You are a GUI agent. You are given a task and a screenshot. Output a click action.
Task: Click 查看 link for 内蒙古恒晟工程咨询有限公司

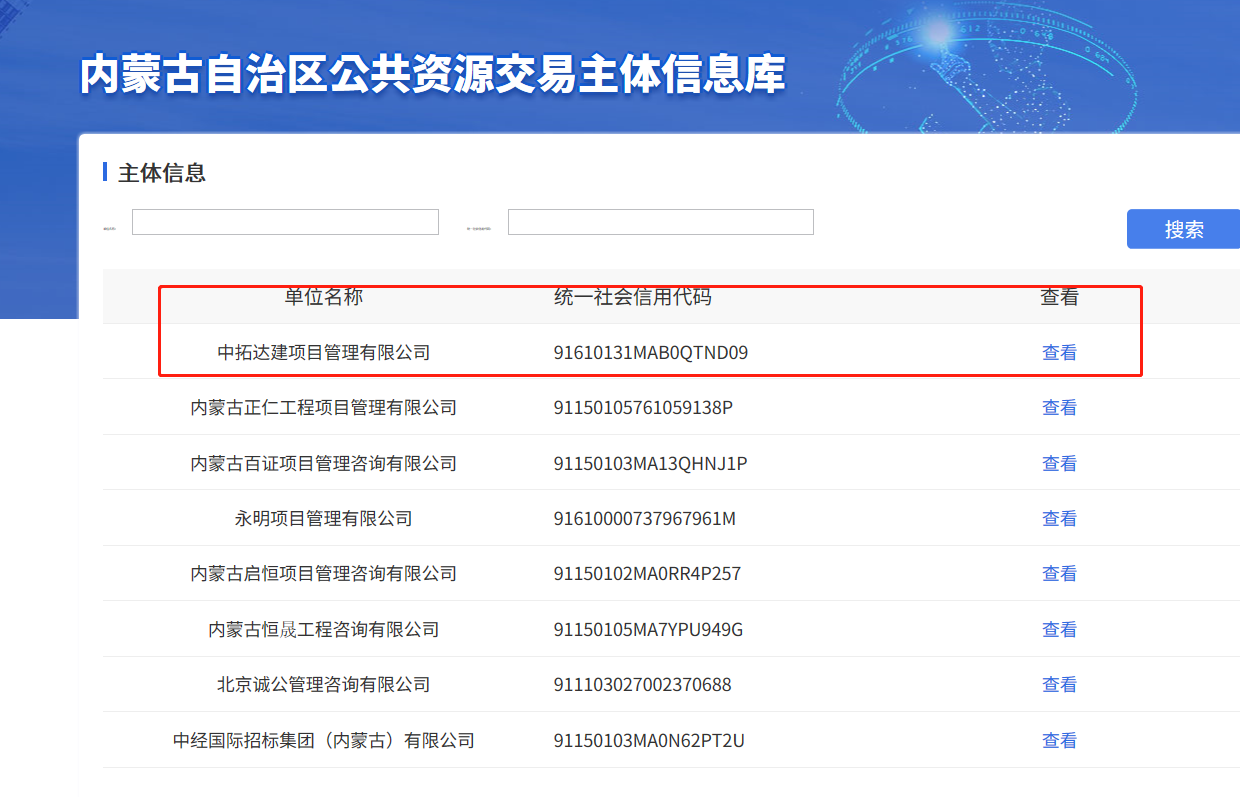coord(1059,629)
